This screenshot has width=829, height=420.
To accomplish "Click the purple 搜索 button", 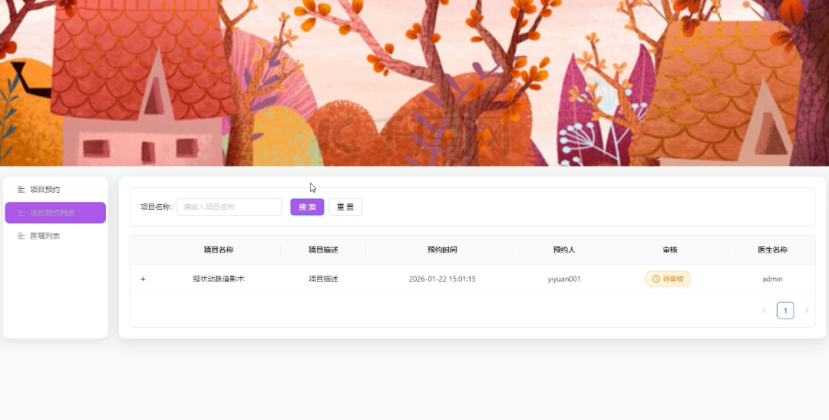I will pos(307,207).
